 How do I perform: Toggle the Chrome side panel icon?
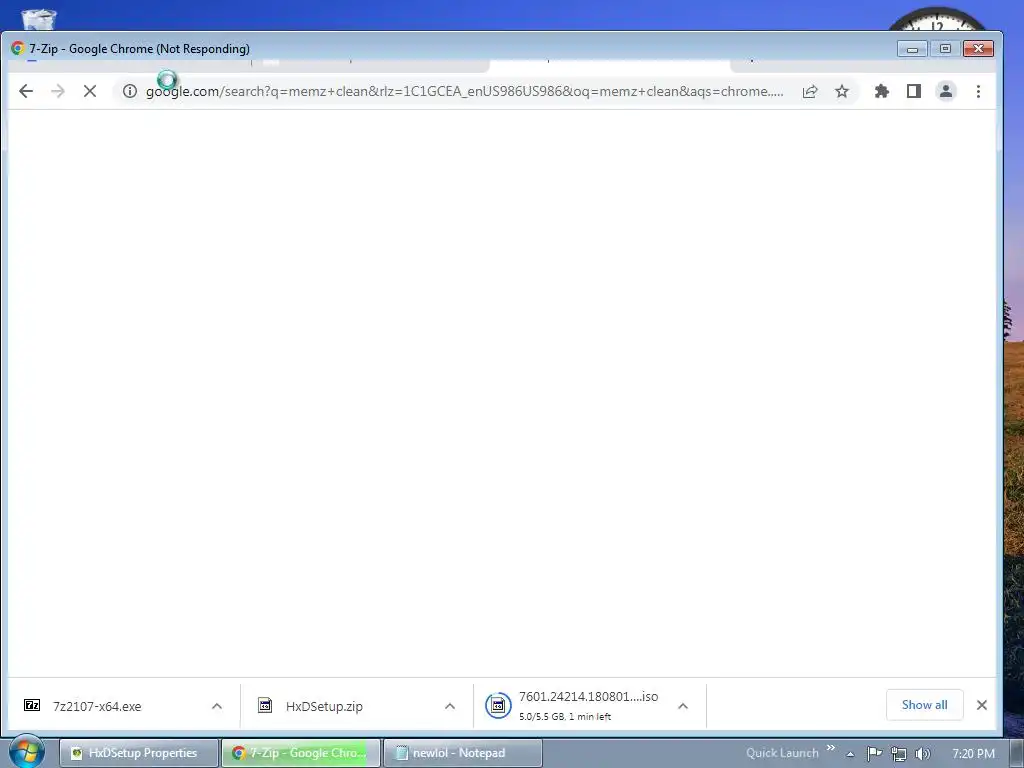[x=914, y=91]
